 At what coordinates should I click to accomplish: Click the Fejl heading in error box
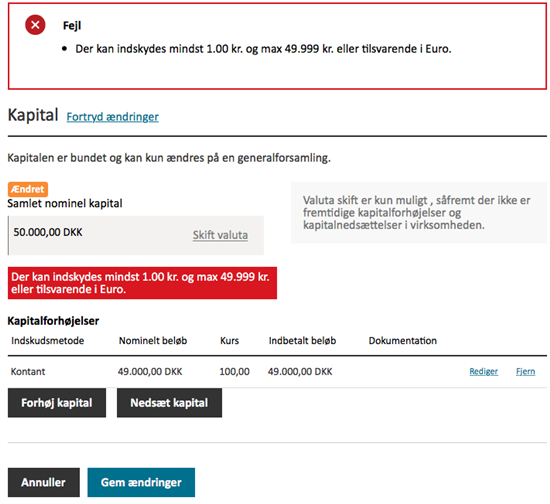coord(72,26)
